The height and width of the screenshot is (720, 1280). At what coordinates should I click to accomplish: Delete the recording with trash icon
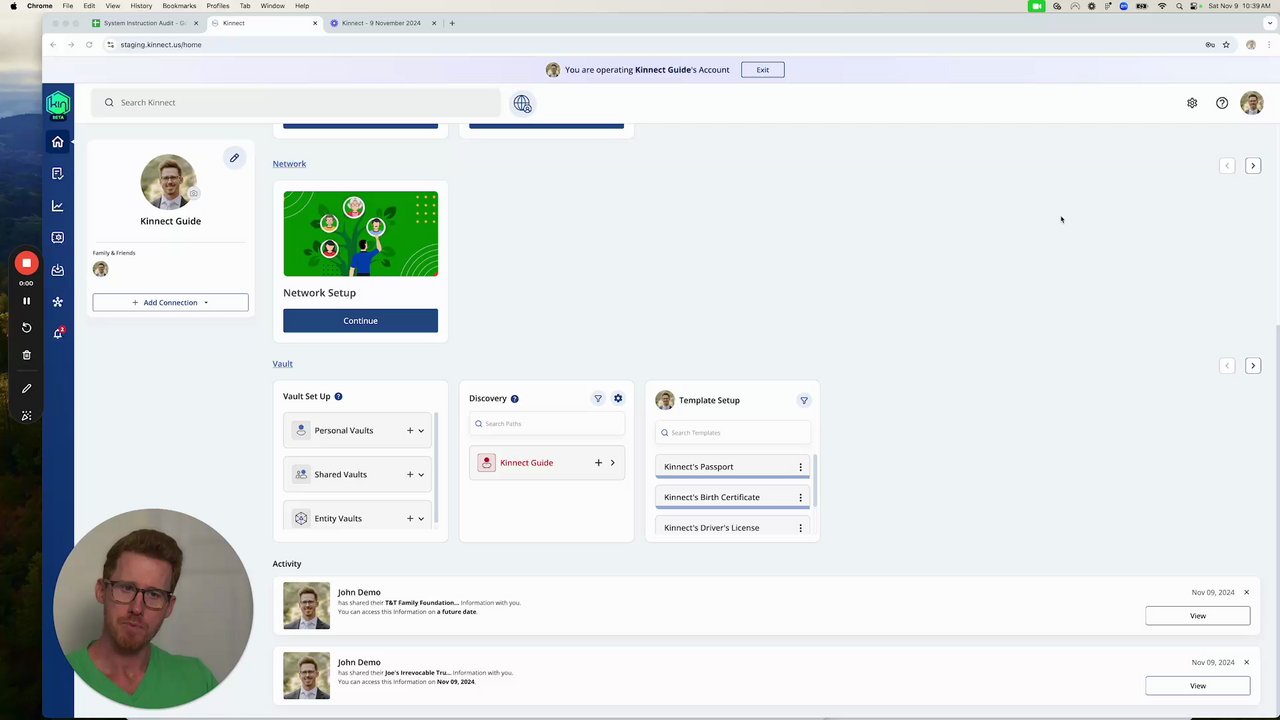click(27, 355)
